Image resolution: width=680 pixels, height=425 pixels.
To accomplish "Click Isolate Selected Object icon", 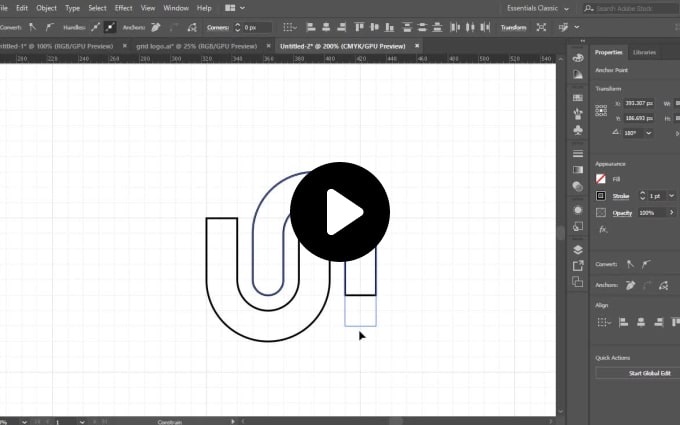I will tap(541, 27).
